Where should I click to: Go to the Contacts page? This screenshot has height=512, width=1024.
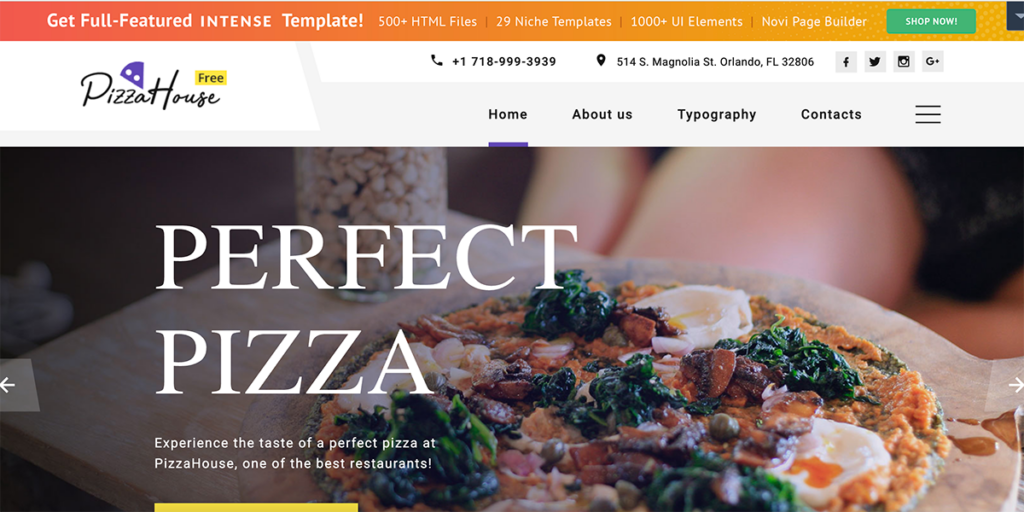point(831,114)
